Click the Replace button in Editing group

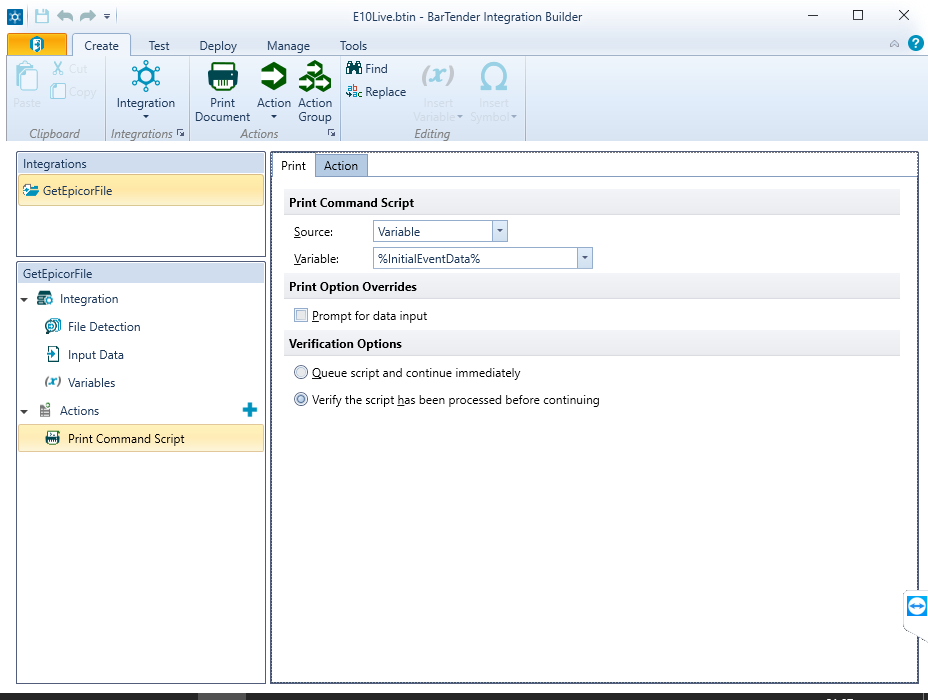tap(376, 92)
